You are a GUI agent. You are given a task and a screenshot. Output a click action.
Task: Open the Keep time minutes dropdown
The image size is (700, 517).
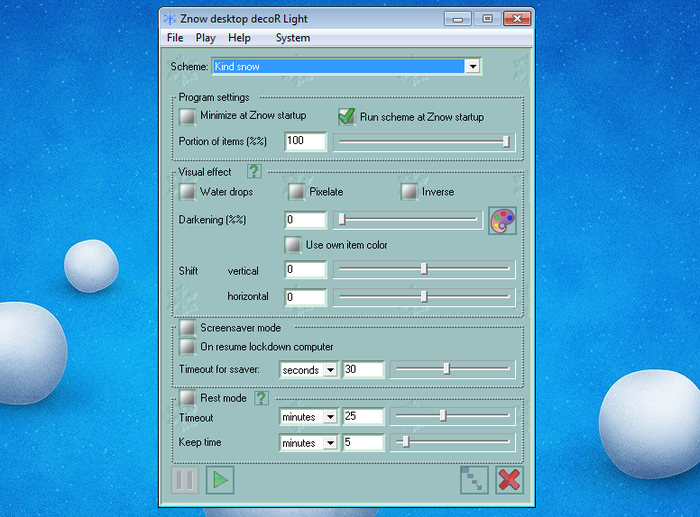[330, 443]
